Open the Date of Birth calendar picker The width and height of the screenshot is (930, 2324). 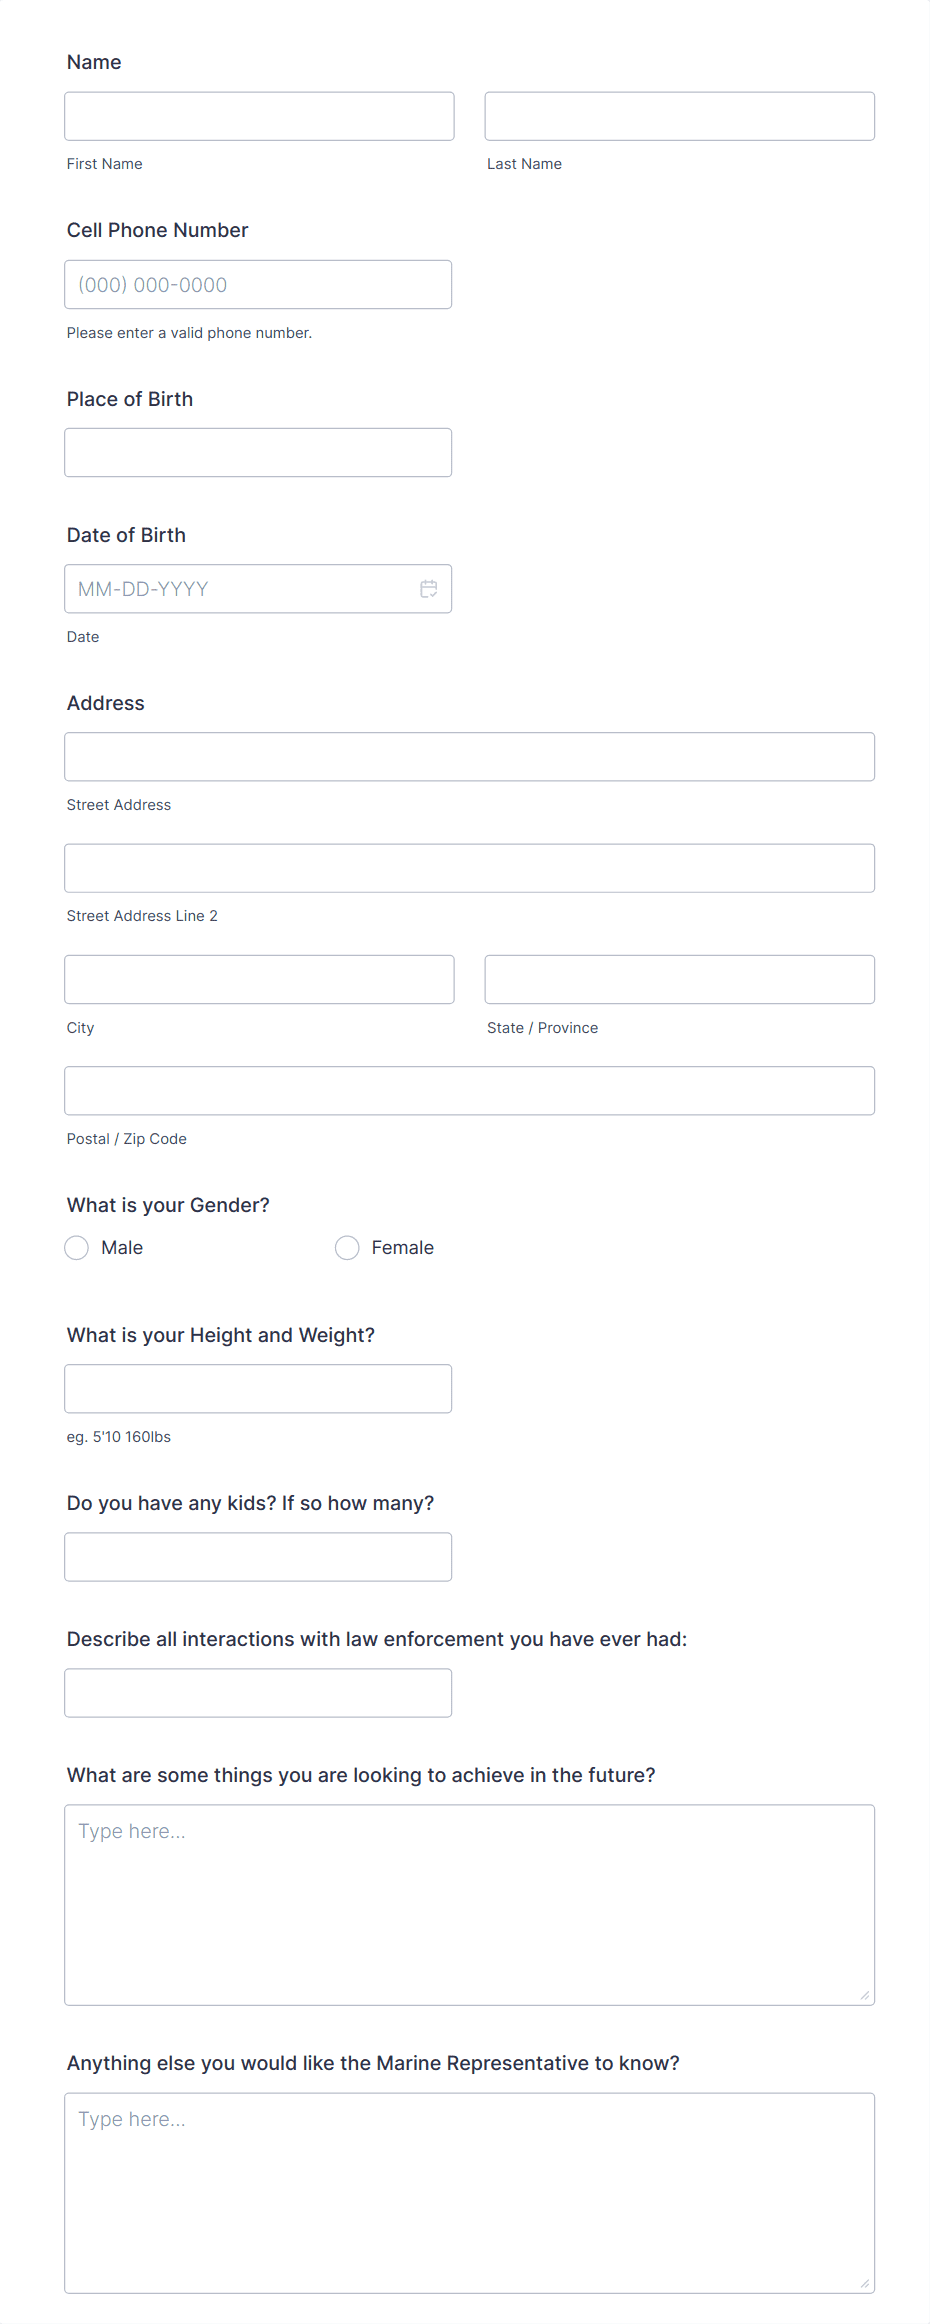point(429,589)
